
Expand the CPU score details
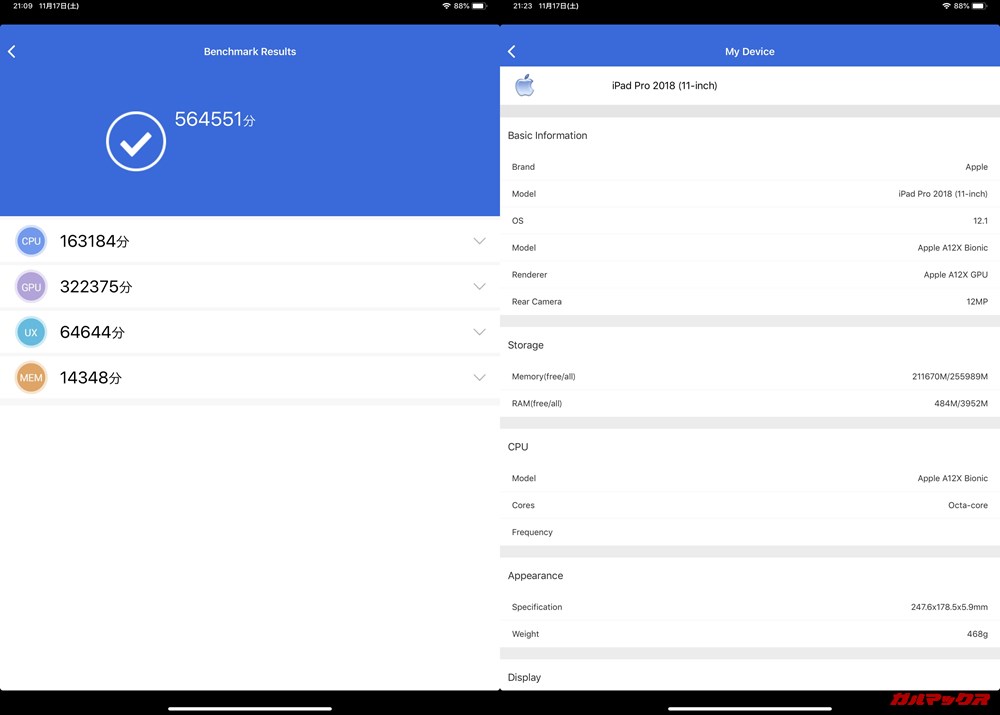click(480, 241)
